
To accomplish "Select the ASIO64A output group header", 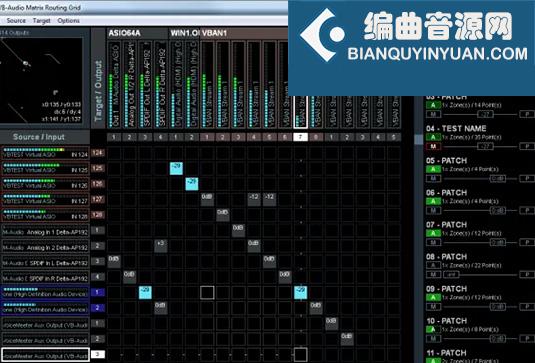I will click(x=137, y=33).
